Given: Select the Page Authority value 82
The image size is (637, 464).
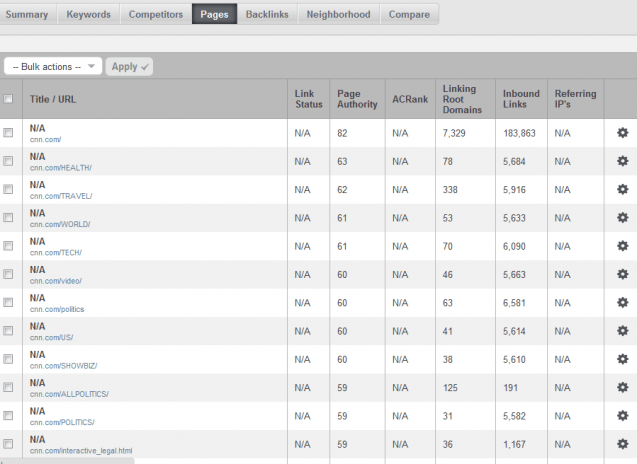Looking at the screenshot, I should [x=342, y=133].
